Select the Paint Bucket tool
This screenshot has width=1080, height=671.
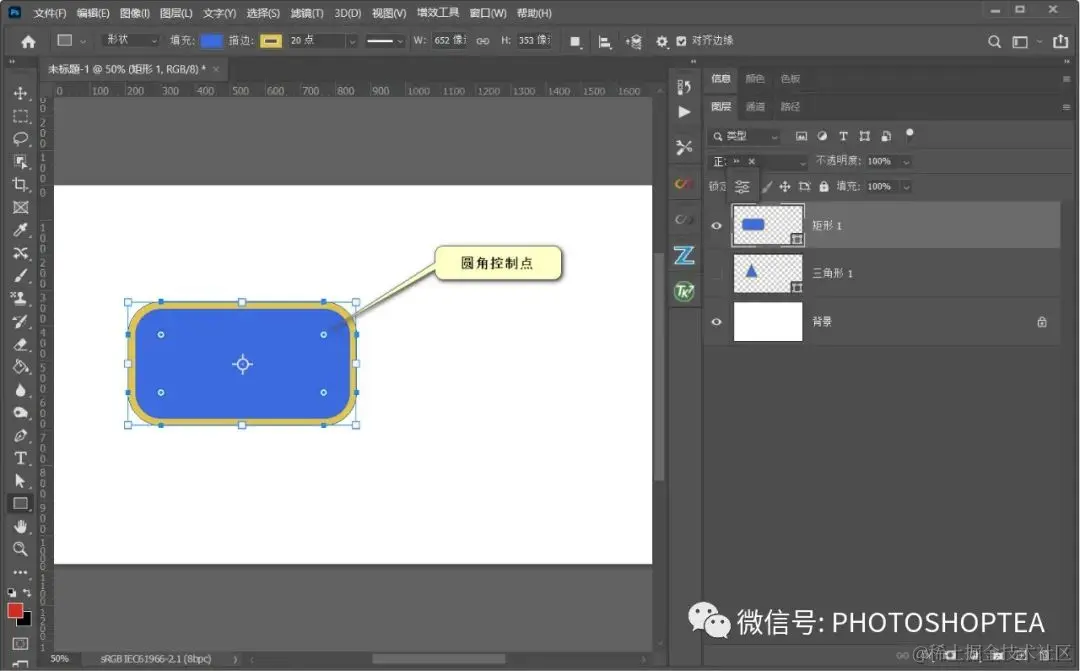(21, 367)
